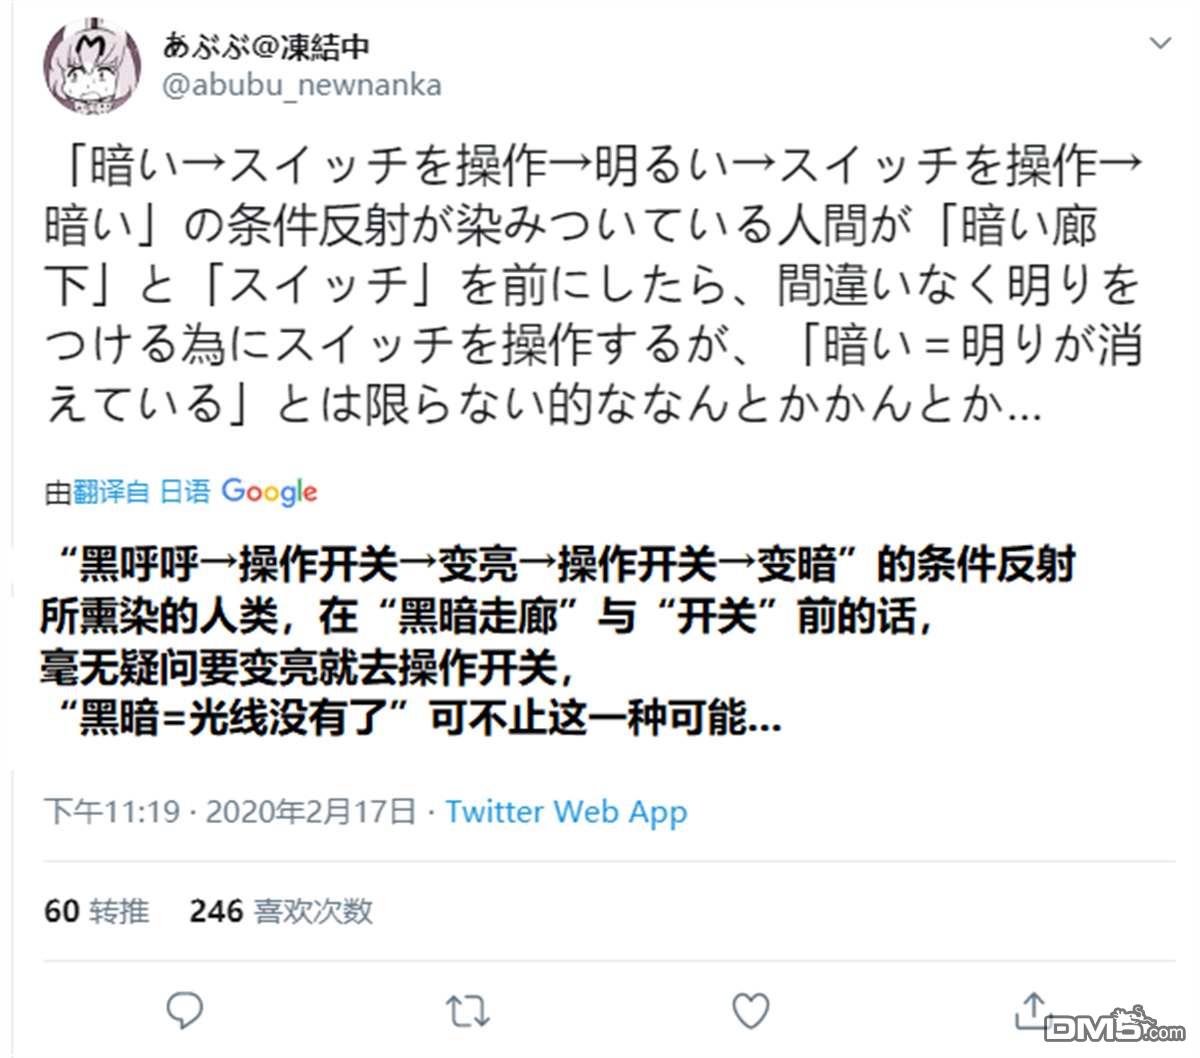
Task: View the 246 喜欢次数 likes list
Action: point(281,911)
